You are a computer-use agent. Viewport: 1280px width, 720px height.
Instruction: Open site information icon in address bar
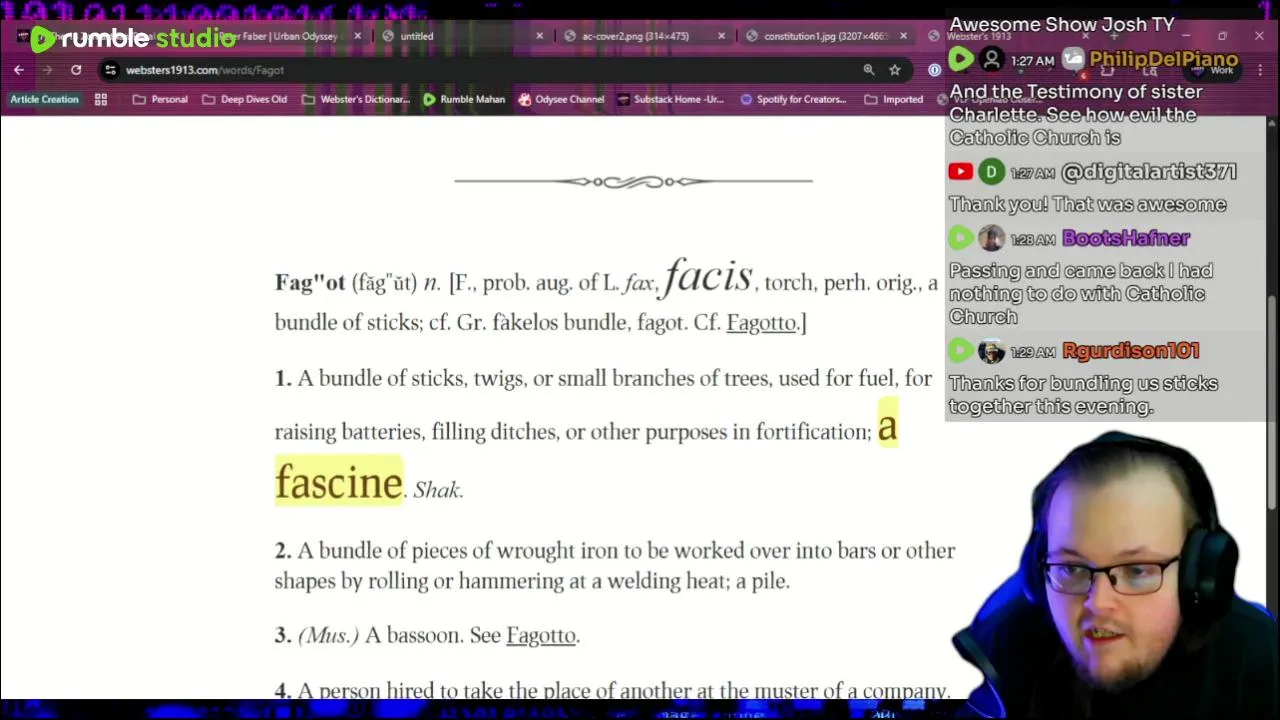[111, 70]
